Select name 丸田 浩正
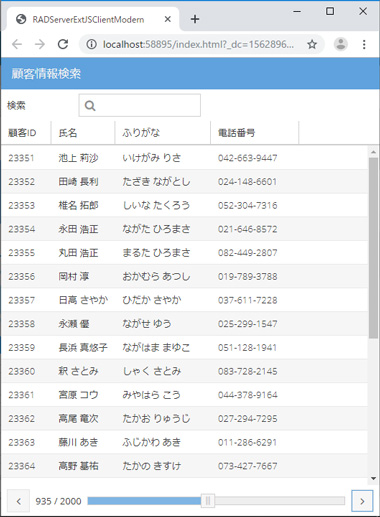Image resolution: width=380 pixels, height=517 pixels. [78, 252]
